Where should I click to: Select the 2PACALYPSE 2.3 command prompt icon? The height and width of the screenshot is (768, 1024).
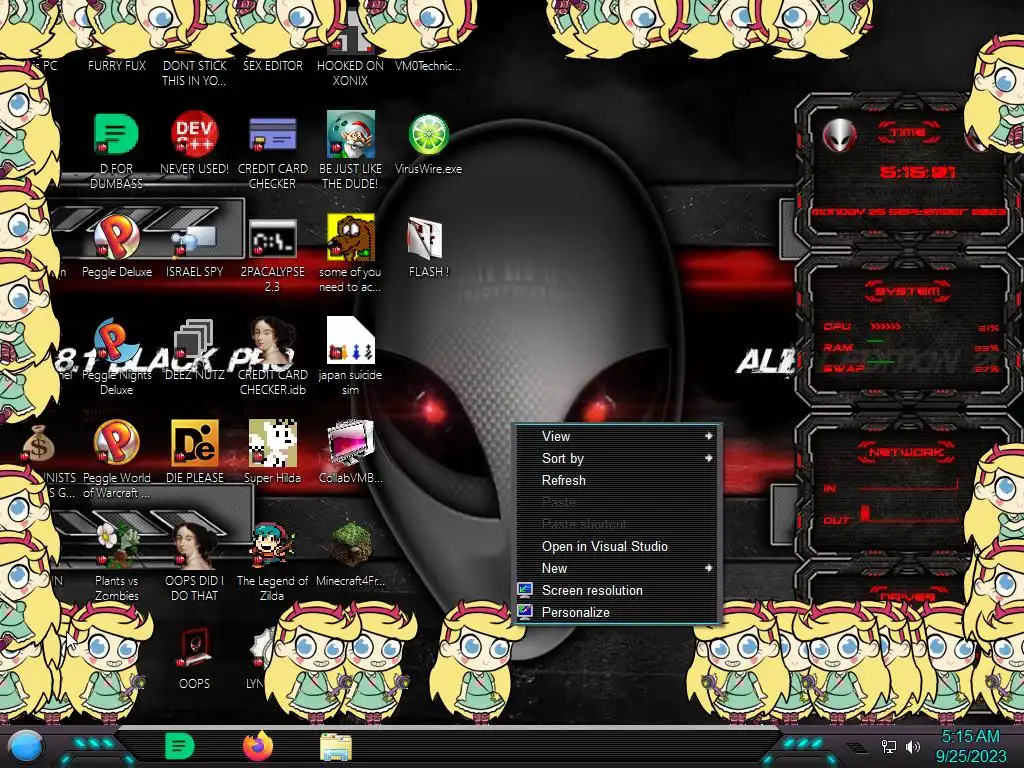point(272,239)
